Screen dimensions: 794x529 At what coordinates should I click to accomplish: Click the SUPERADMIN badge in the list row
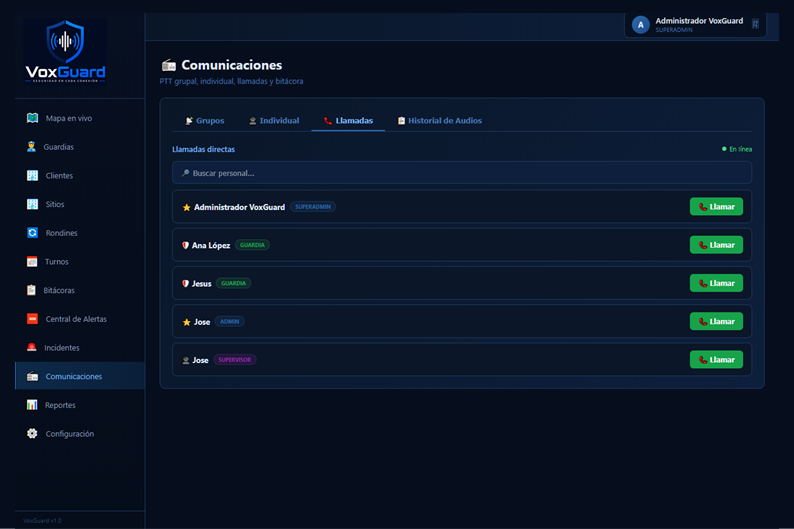313,207
